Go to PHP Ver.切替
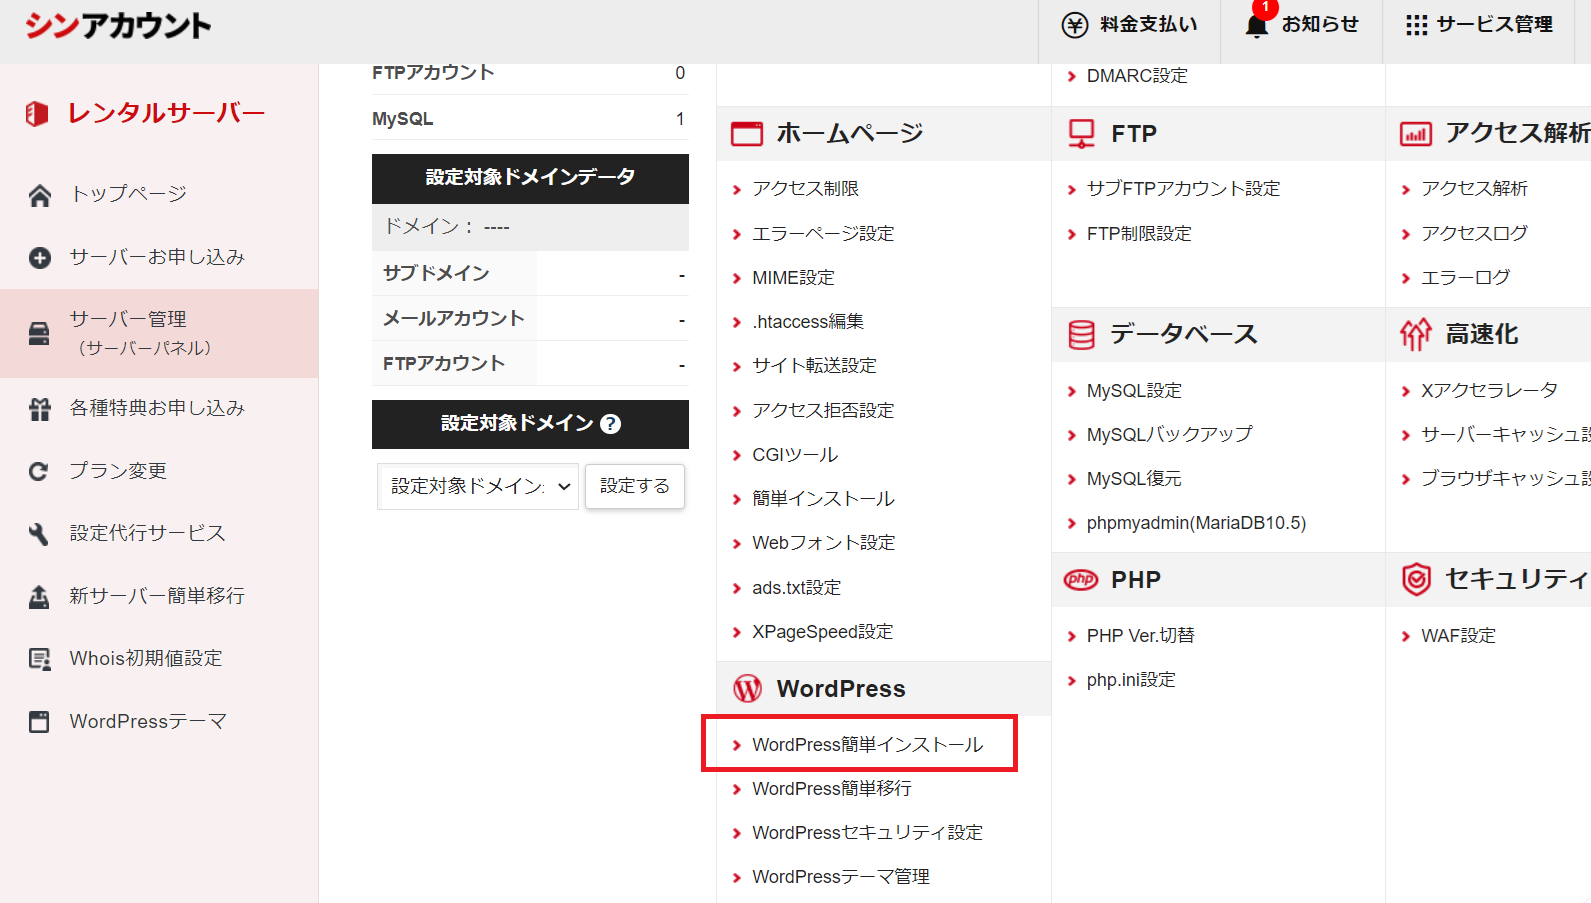This screenshot has width=1591, height=903. point(1140,636)
